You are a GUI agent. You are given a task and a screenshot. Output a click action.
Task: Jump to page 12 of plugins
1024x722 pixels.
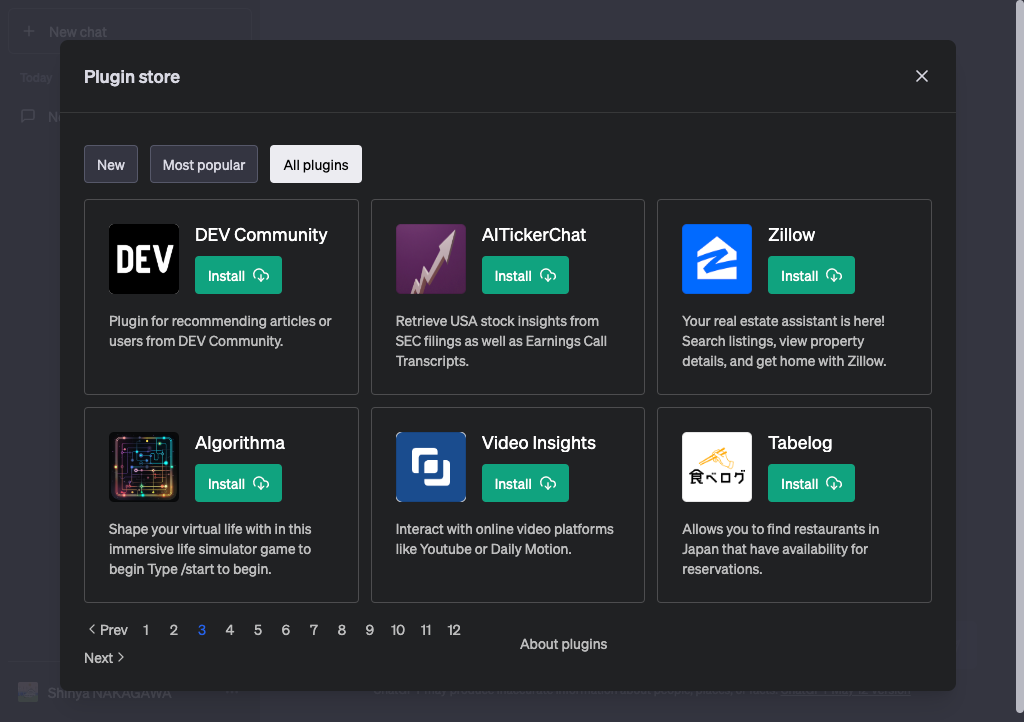pos(454,630)
